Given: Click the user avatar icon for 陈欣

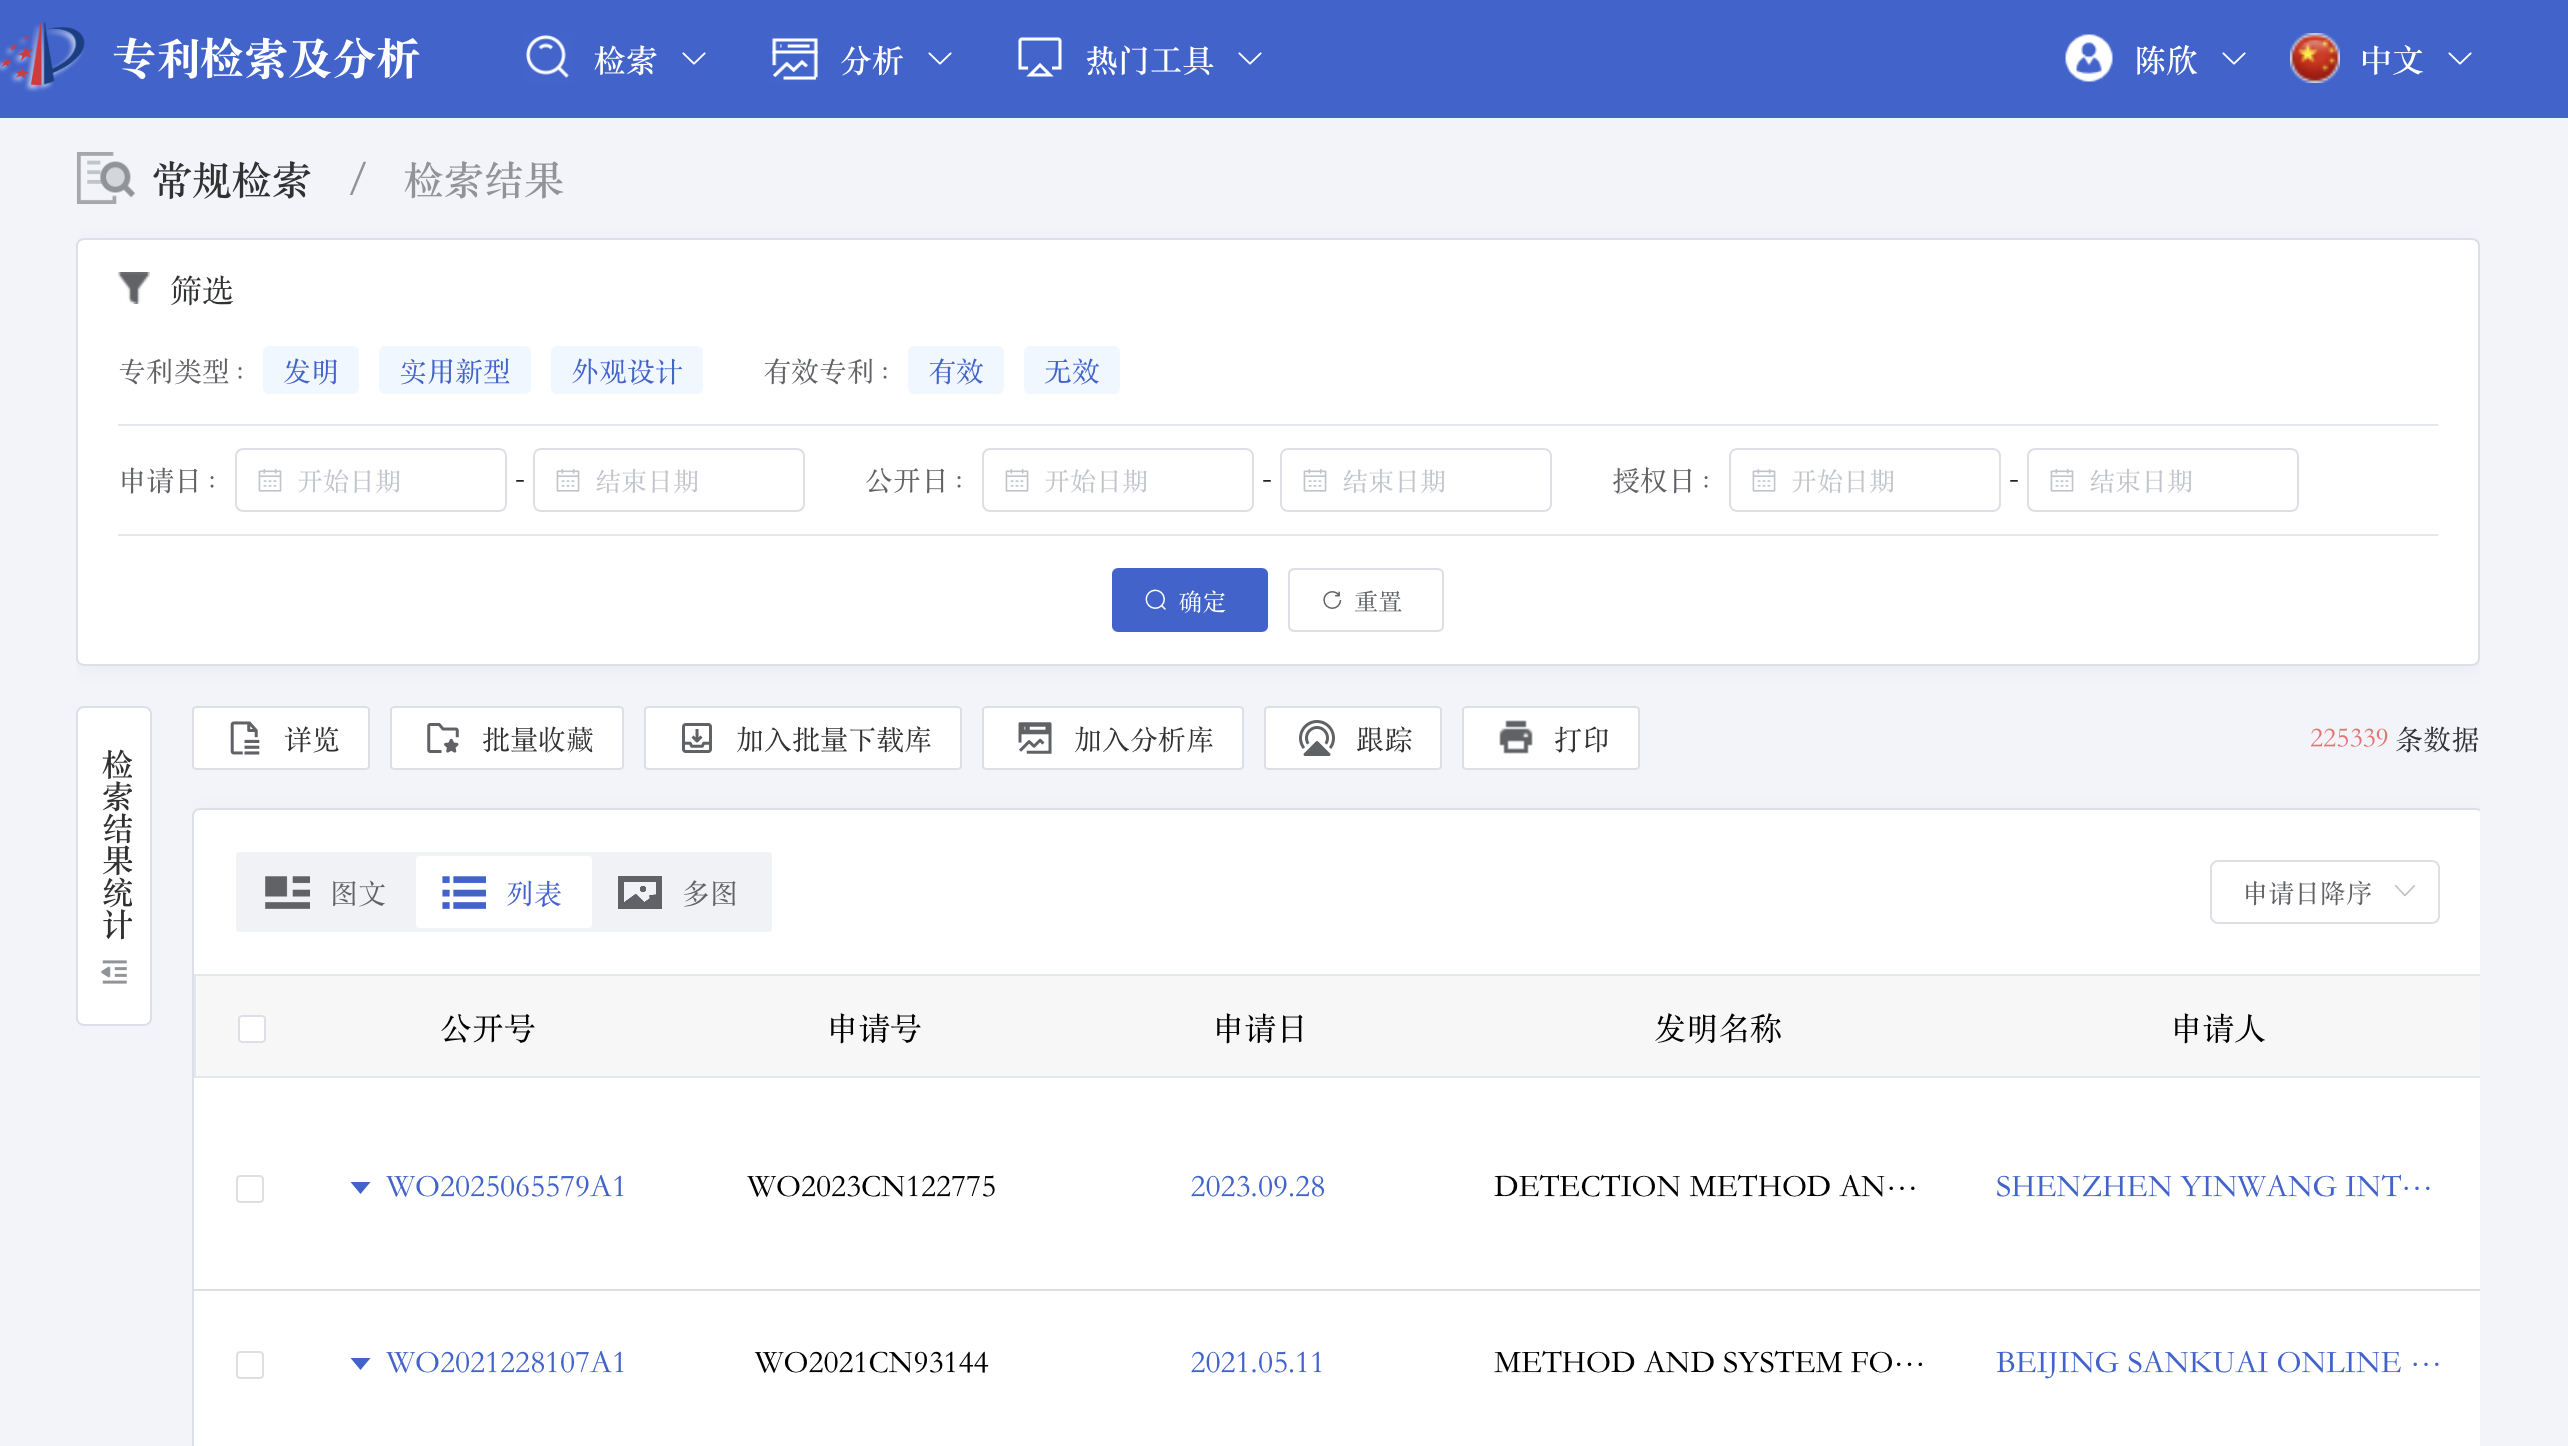Looking at the screenshot, I should coord(2088,59).
